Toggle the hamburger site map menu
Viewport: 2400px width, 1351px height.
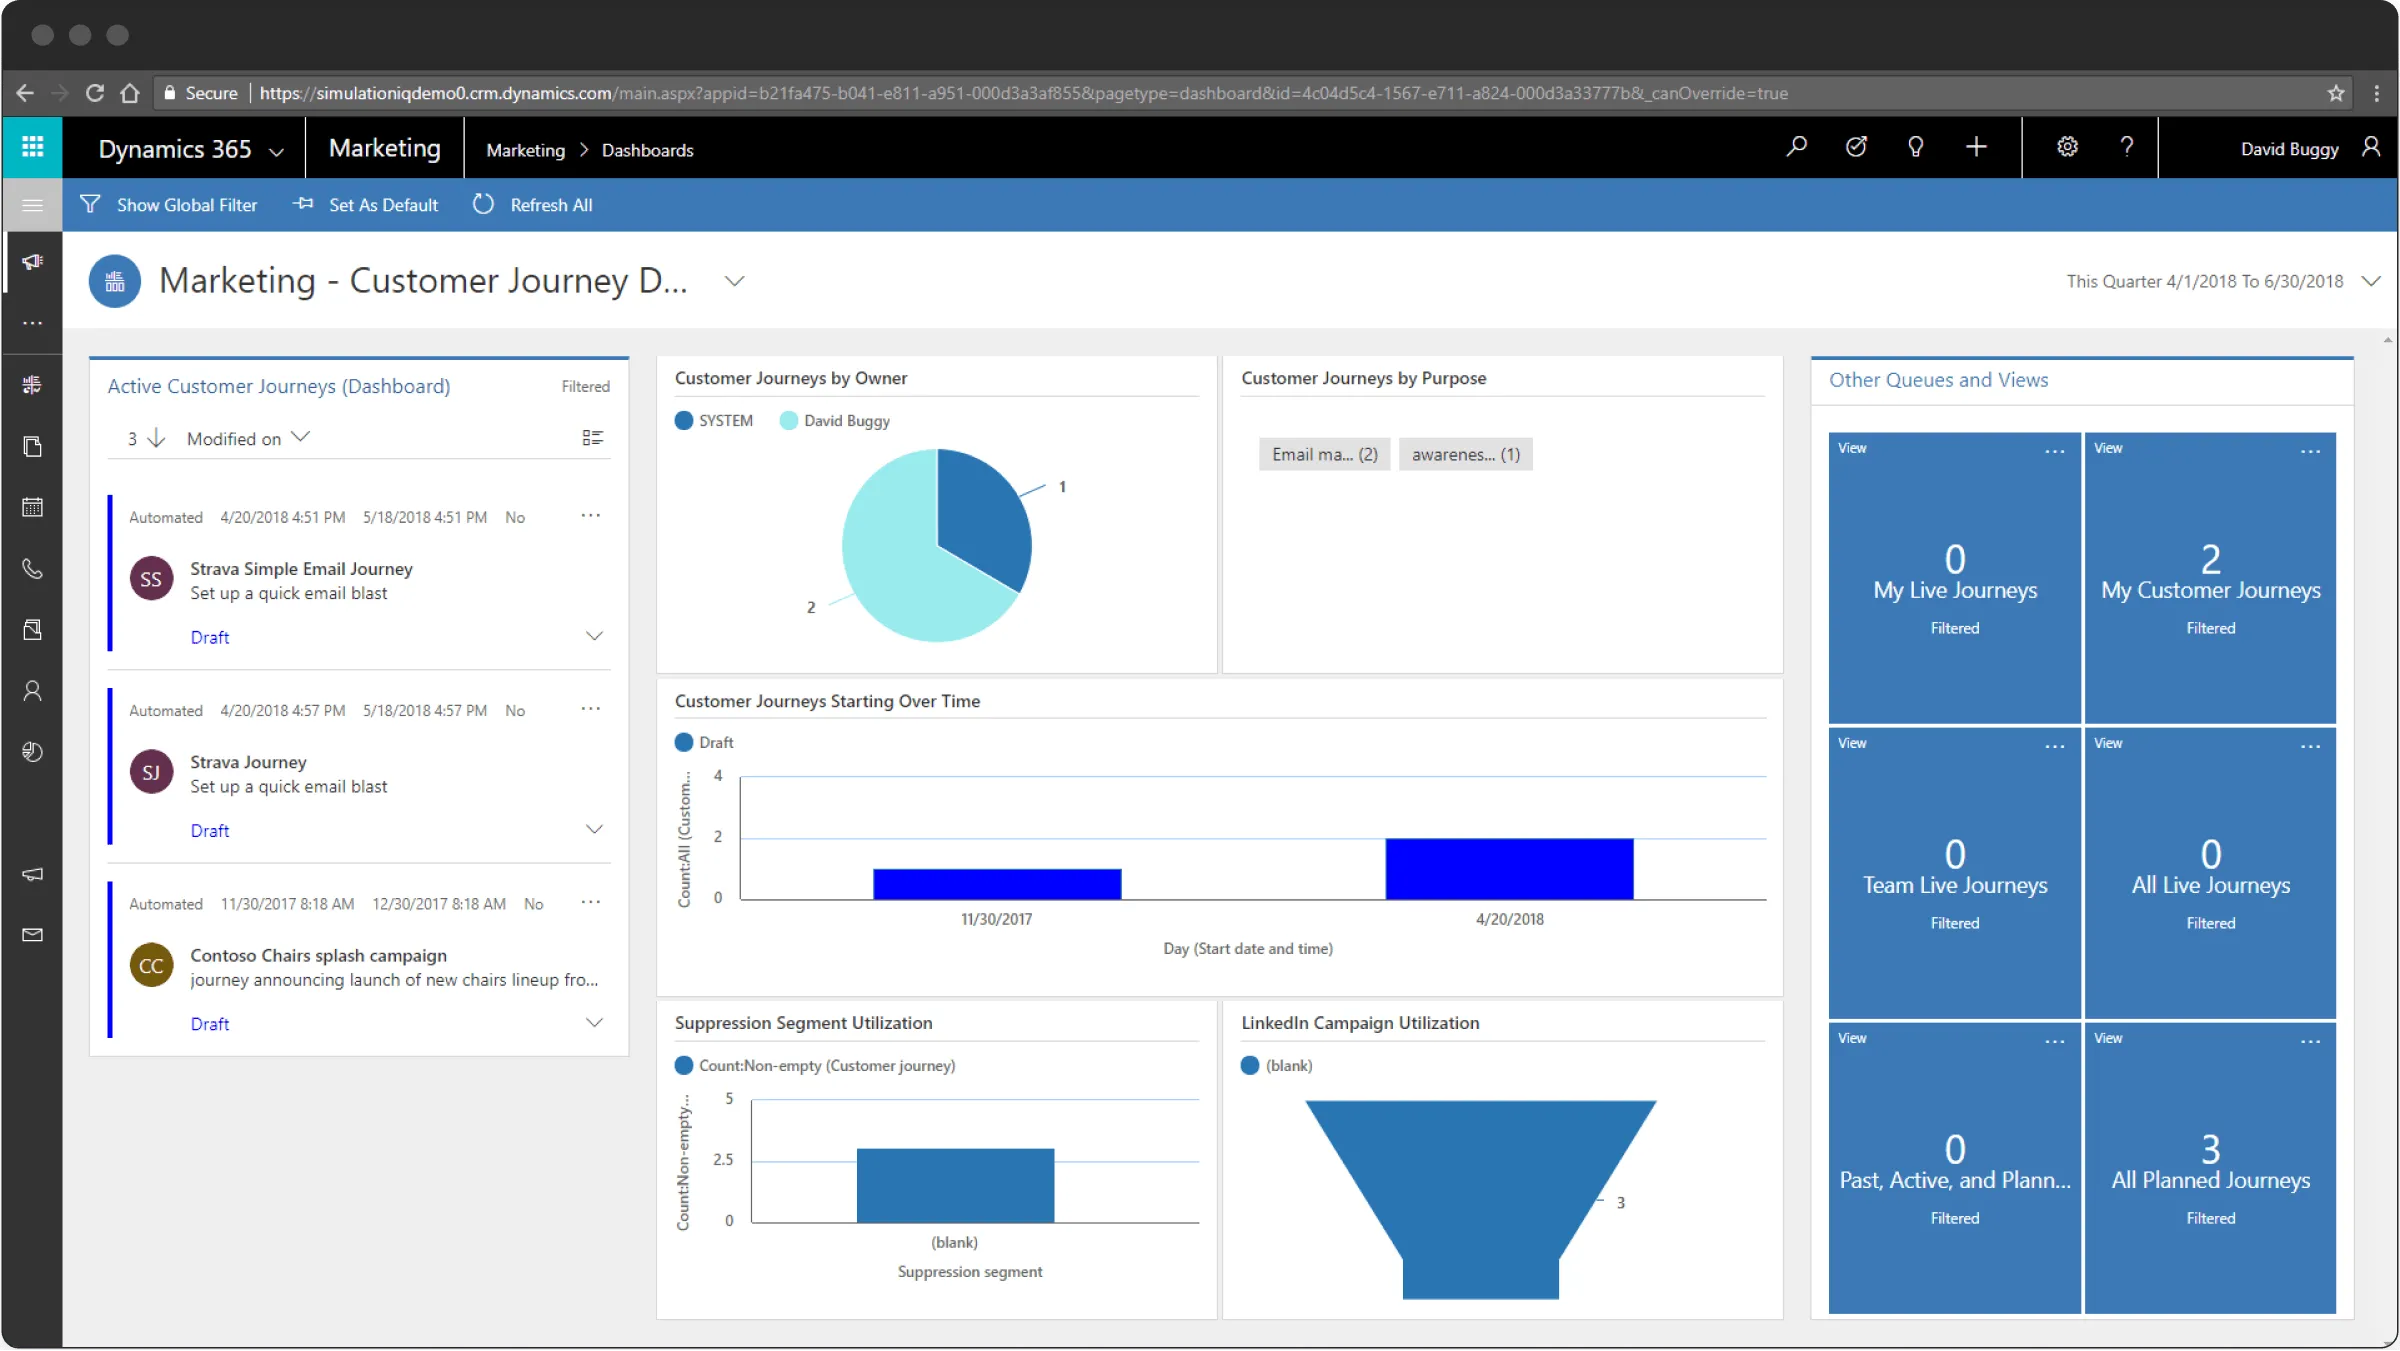(32, 205)
